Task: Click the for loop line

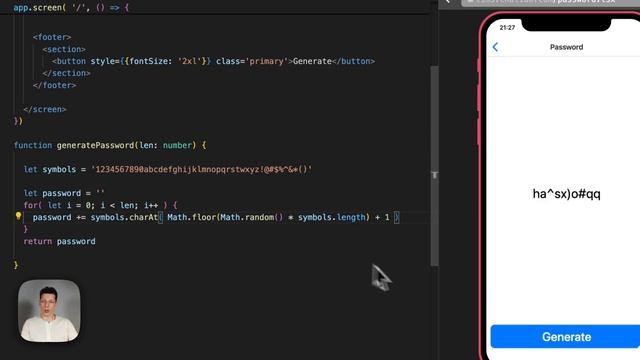Action: click(100, 205)
